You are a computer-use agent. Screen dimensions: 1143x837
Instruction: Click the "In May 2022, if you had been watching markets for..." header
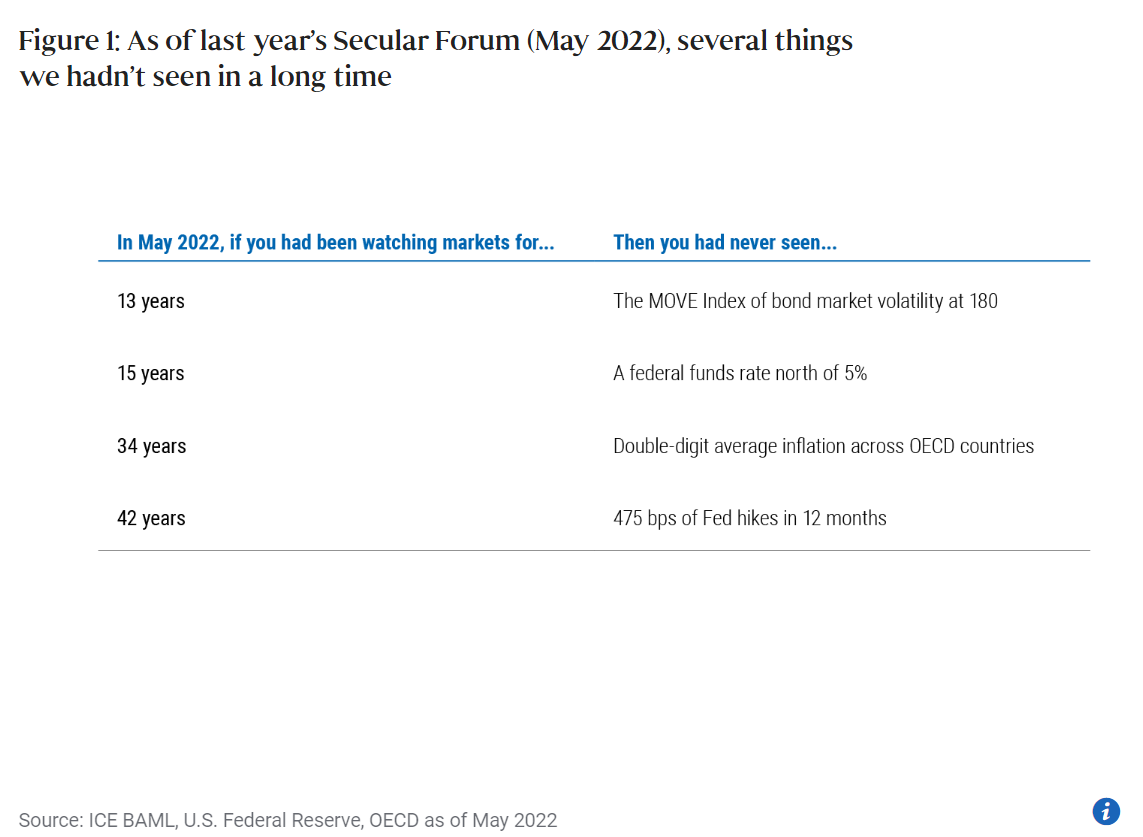pos(336,242)
